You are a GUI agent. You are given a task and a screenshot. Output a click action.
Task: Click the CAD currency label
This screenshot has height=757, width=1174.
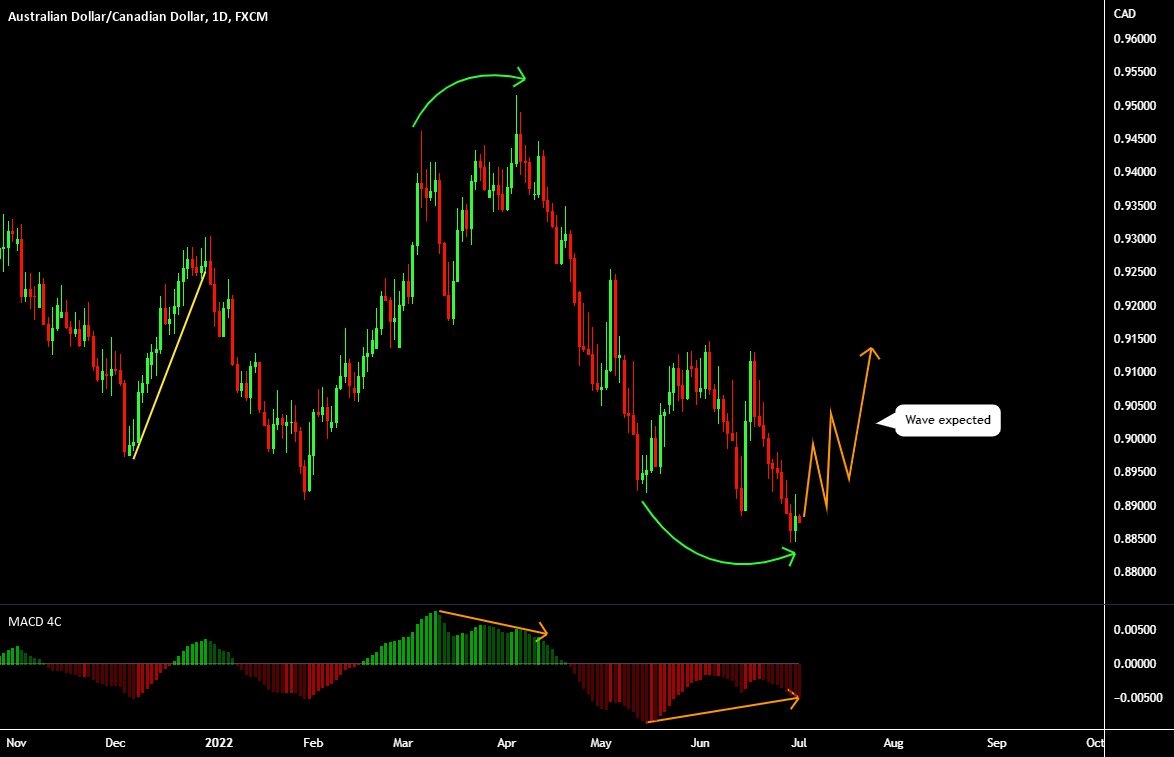click(x=1125, y=13)
